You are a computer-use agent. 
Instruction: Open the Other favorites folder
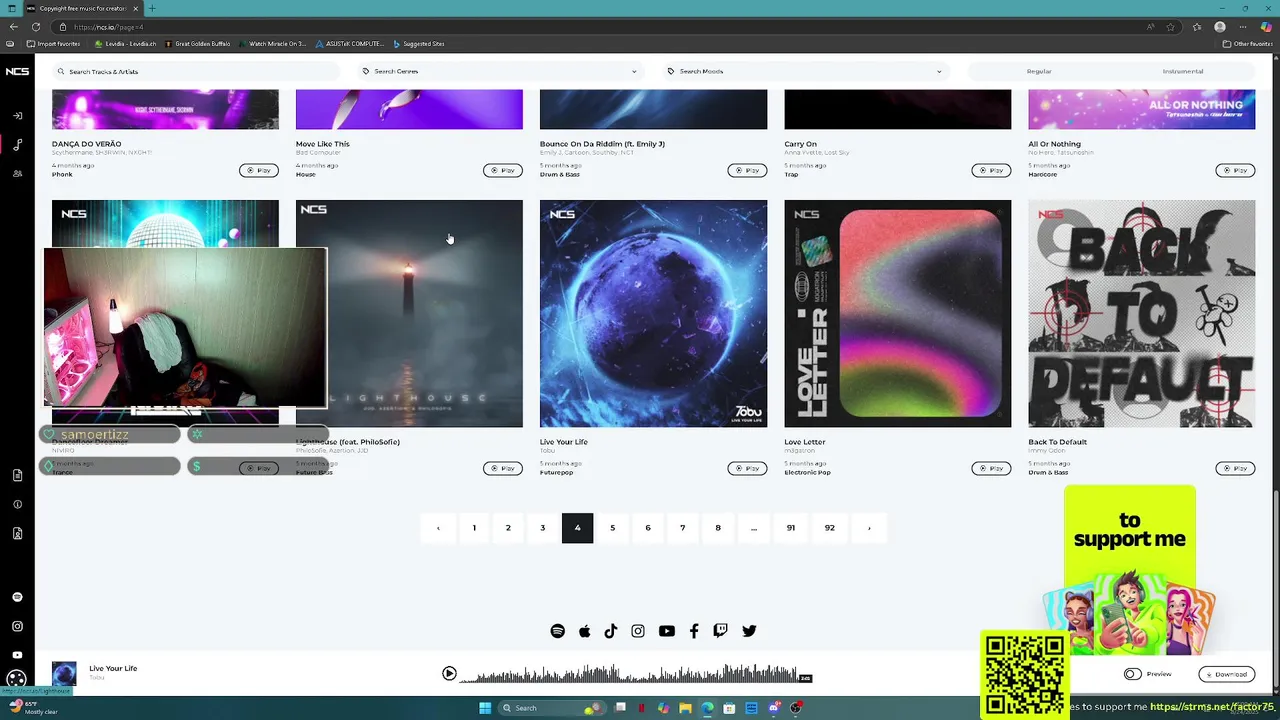coord(1247,44)
